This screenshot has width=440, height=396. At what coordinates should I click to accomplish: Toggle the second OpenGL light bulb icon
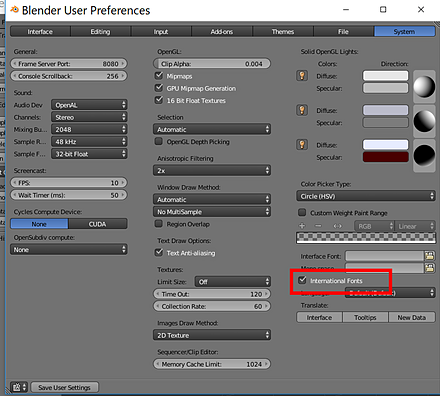click(302, 110)
